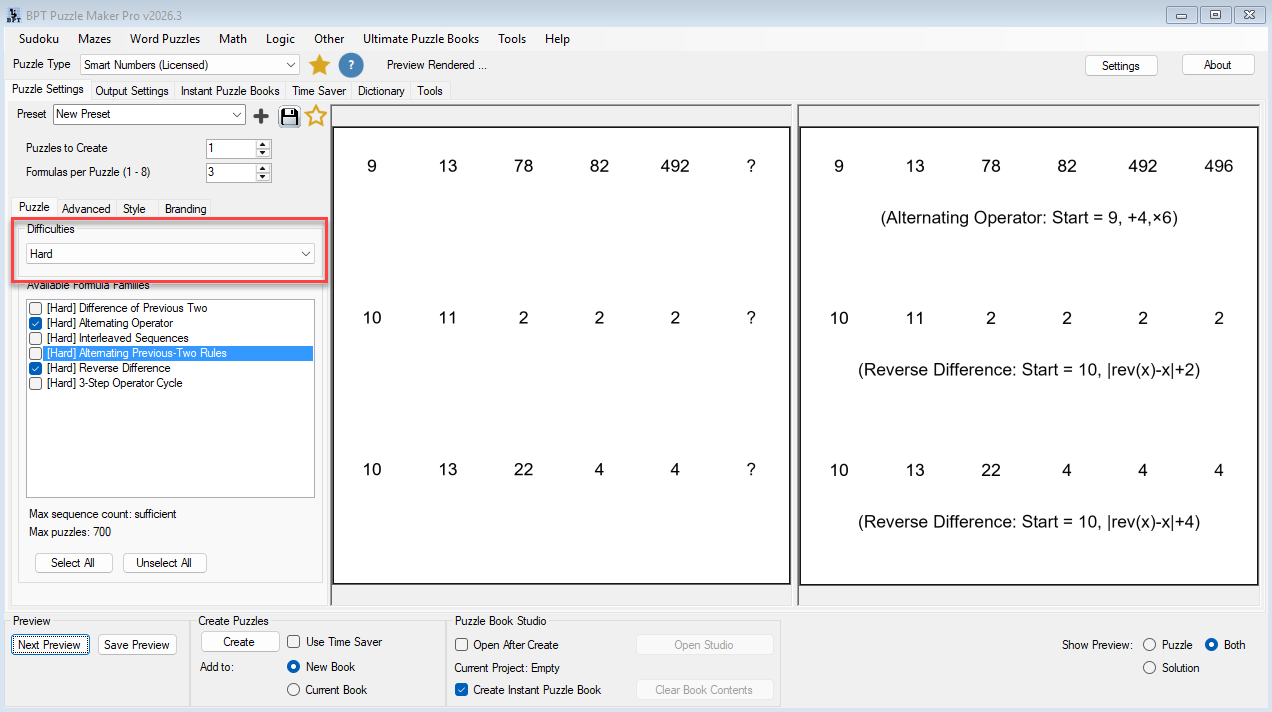The width and height of the screenshot is (1272, 712).
Task: Click Formulas per Puzzle input field
Action: click(231, 172)
